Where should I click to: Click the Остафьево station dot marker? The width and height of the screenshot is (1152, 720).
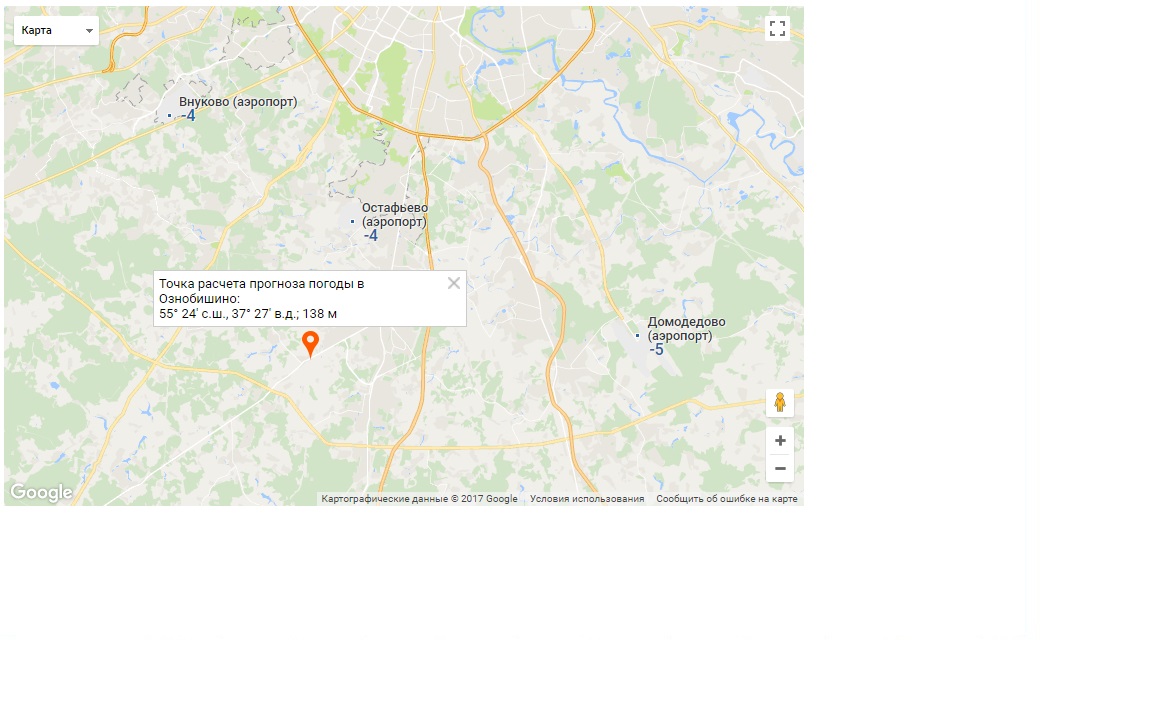[353, 221]
